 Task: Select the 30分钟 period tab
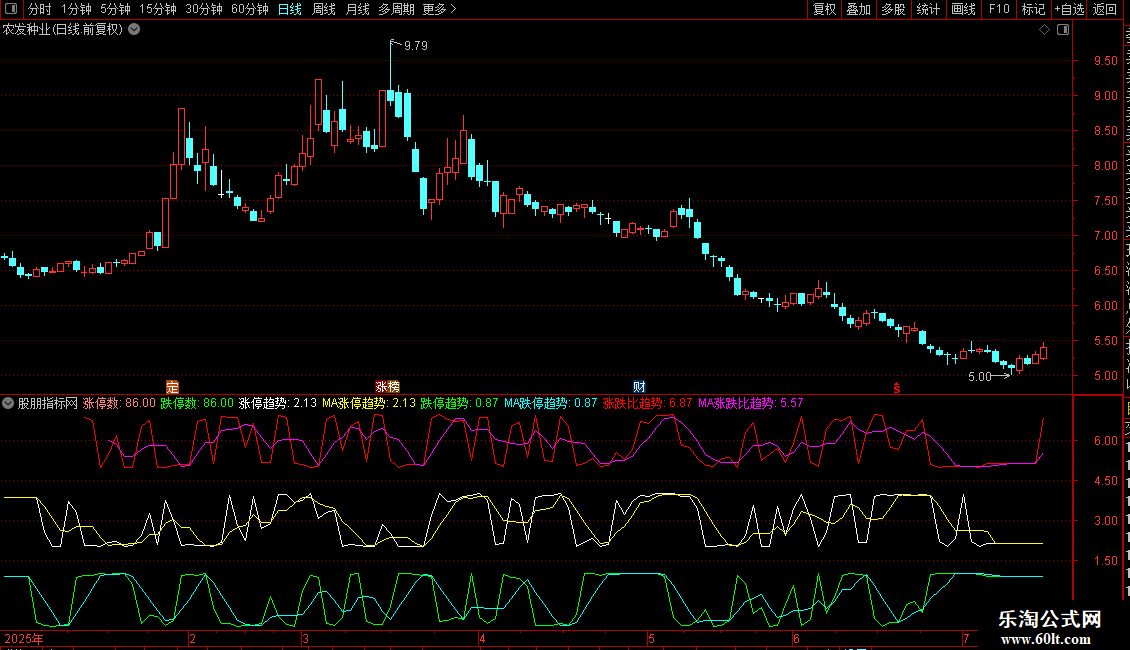(204, 9)
